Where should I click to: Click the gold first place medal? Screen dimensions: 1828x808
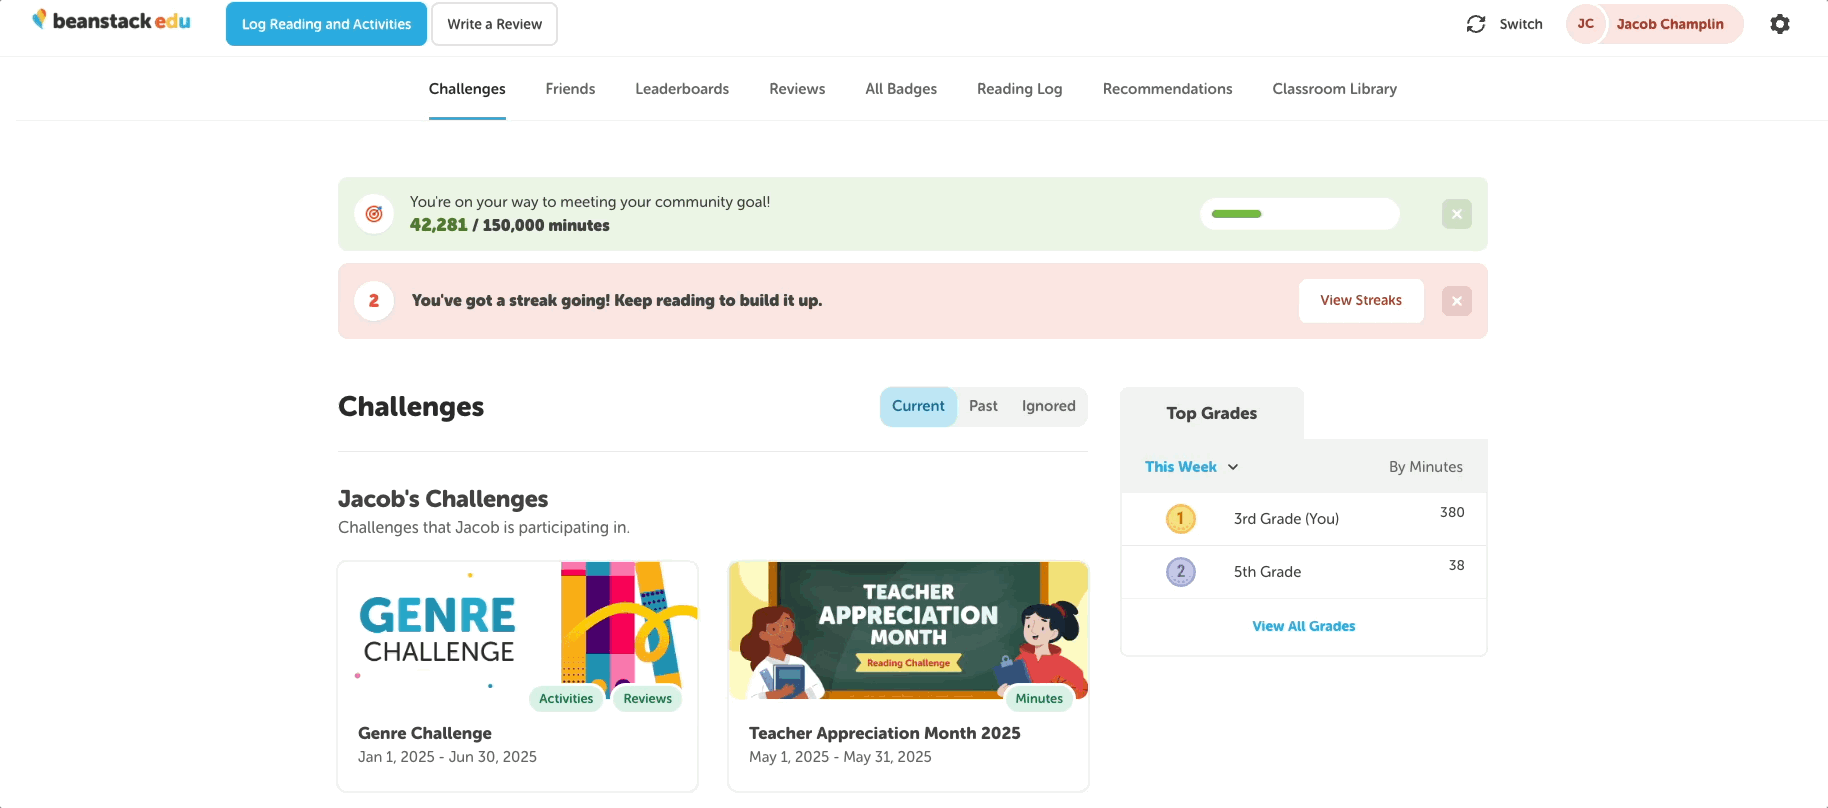[x=1181, y=519]
